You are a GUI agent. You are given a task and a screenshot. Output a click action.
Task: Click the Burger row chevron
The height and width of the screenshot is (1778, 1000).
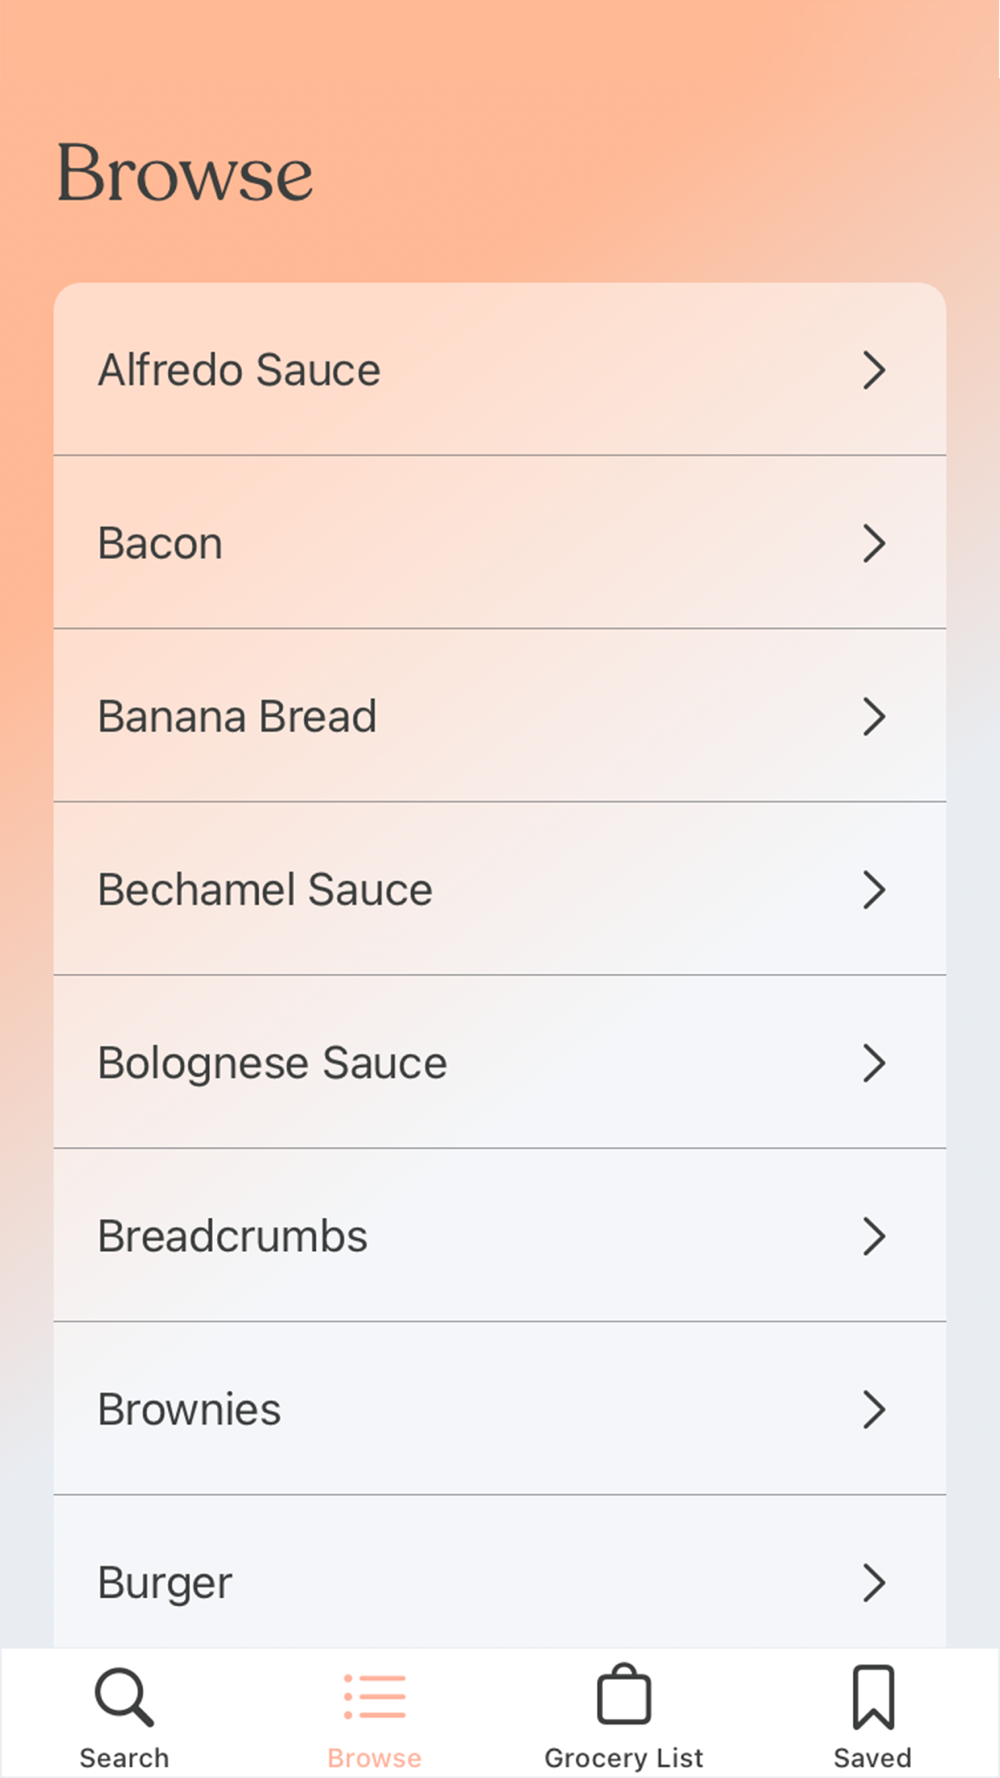pyautogui.click(x=874, y=1583)
